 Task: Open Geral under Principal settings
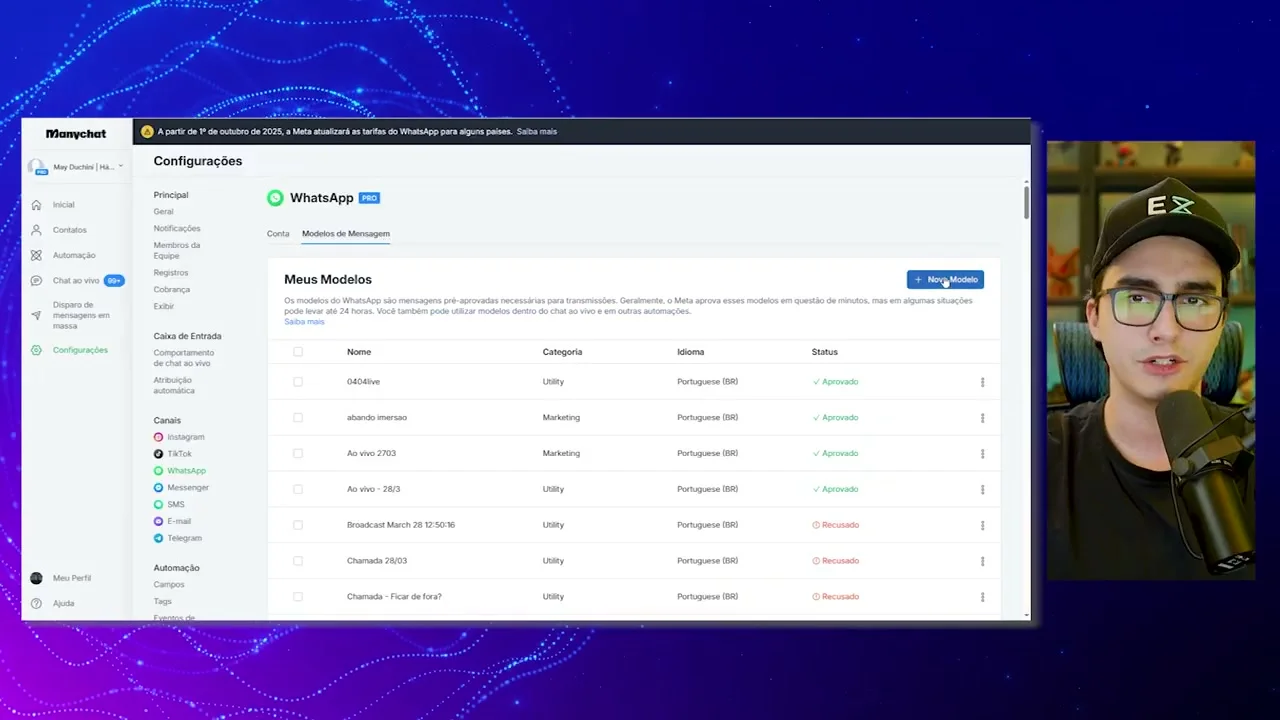tap(163, 212)
